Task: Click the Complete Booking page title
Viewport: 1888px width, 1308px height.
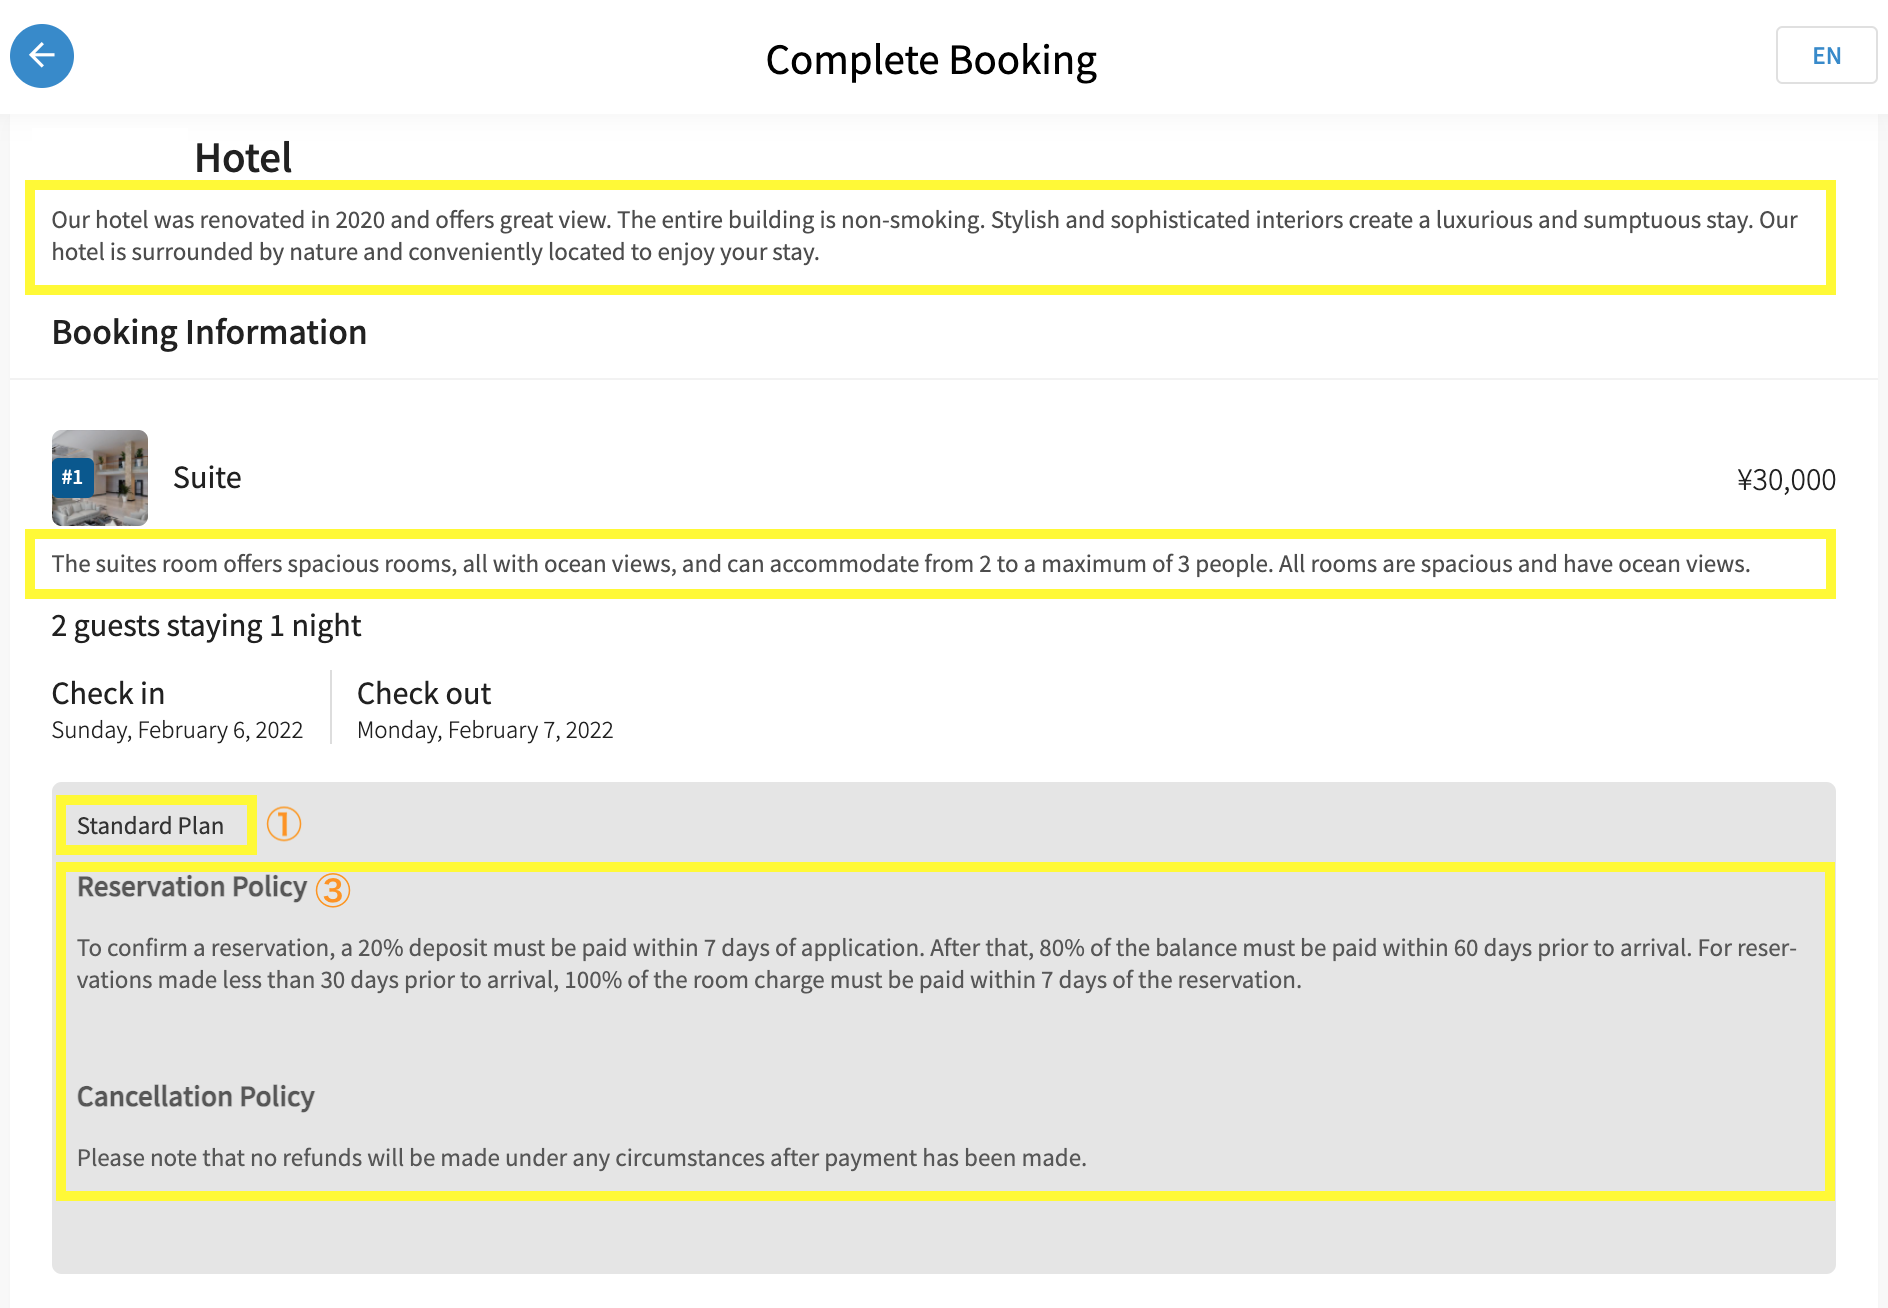Action: point(931,60)
